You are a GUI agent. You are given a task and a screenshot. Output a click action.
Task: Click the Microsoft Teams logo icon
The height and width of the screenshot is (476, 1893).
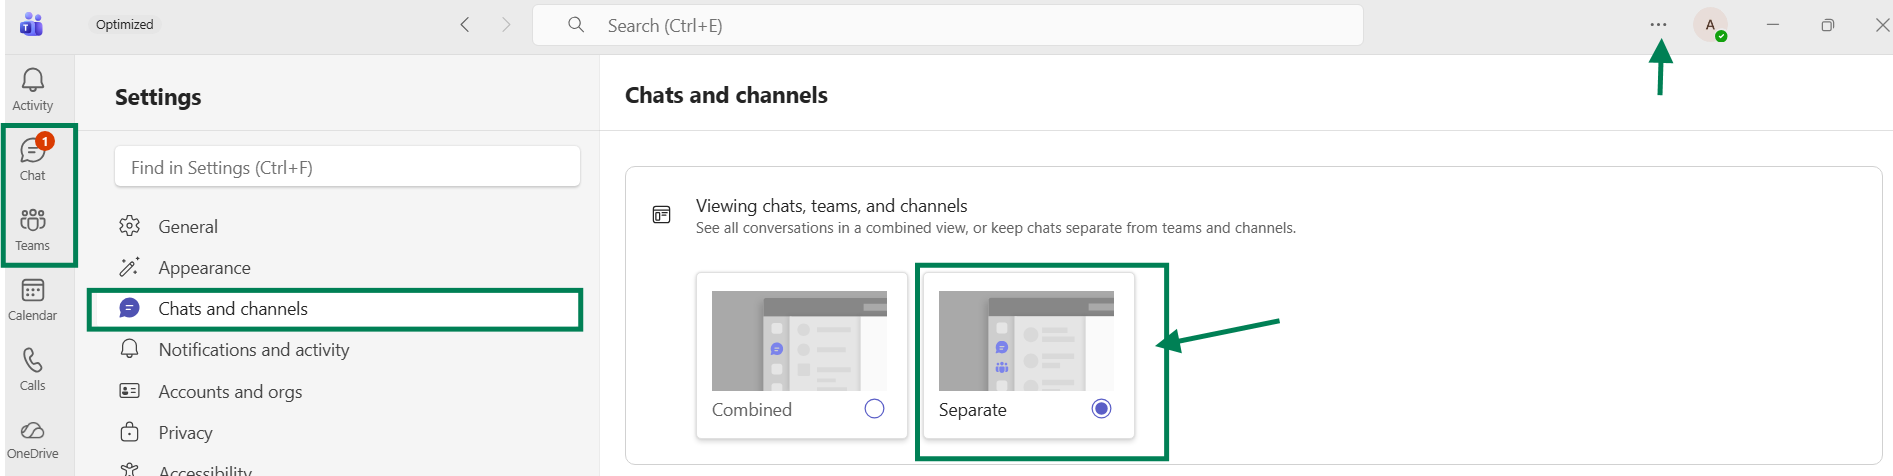(x=31, y=24)
